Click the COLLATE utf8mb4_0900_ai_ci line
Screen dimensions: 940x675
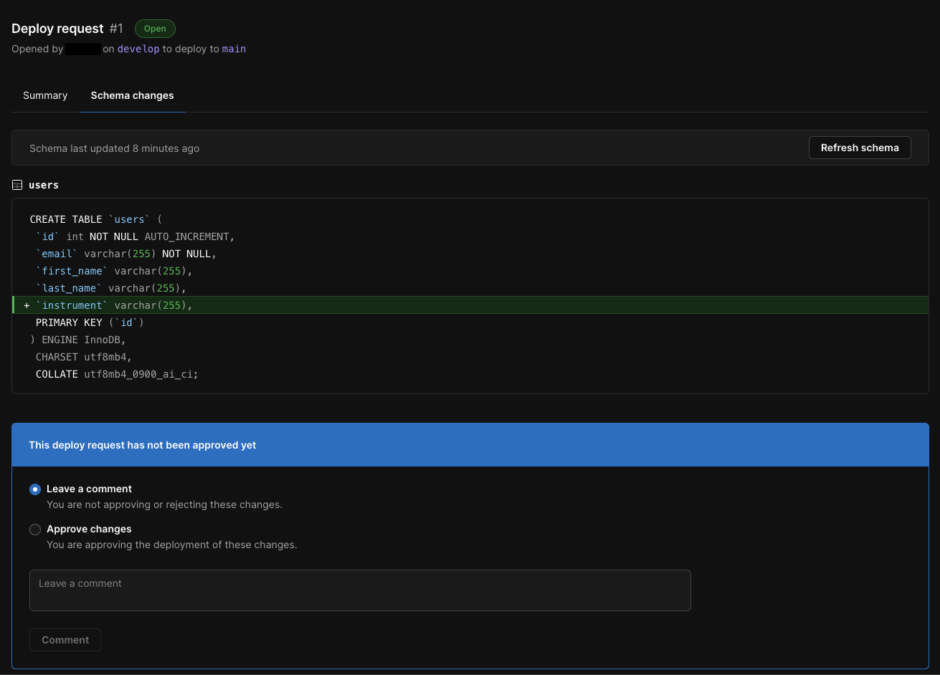pyautogui.click(x=116, y=374)
